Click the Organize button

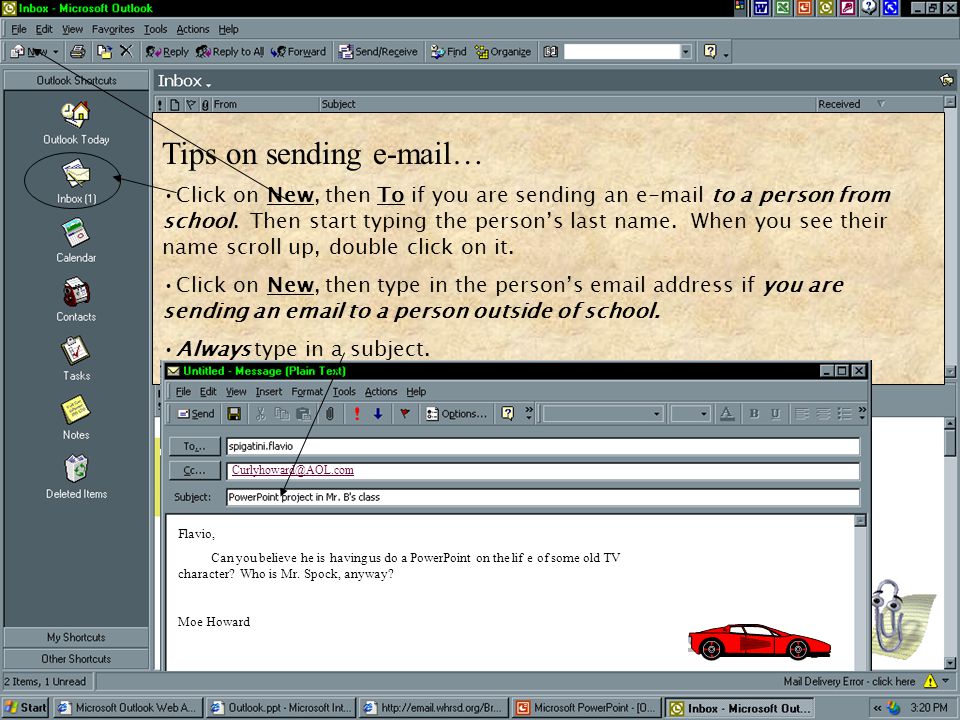503,52
